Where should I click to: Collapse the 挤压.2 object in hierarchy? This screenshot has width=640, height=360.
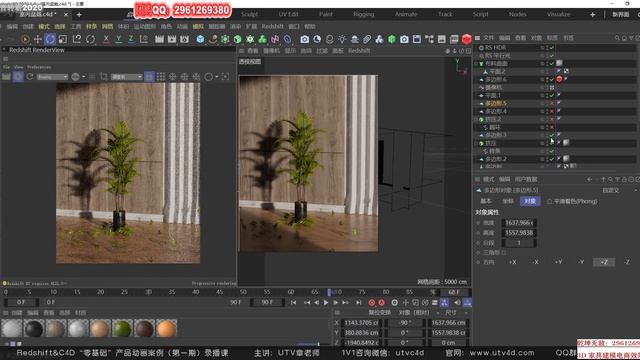[x=476, y=120]
